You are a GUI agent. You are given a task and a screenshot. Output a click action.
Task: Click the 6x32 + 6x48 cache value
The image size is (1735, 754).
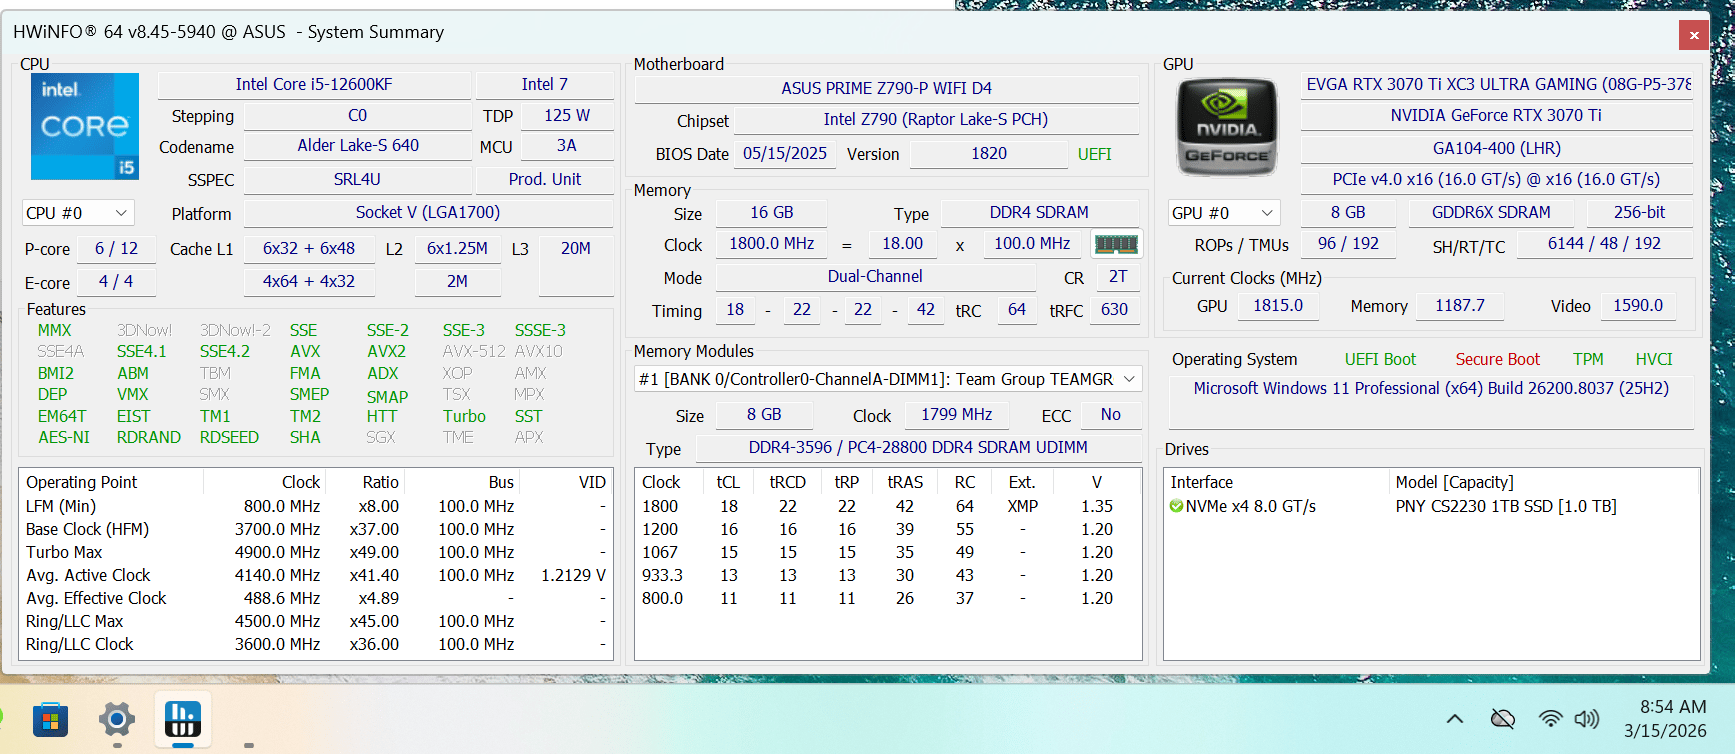pyautogui.click(x=309, y=248)
